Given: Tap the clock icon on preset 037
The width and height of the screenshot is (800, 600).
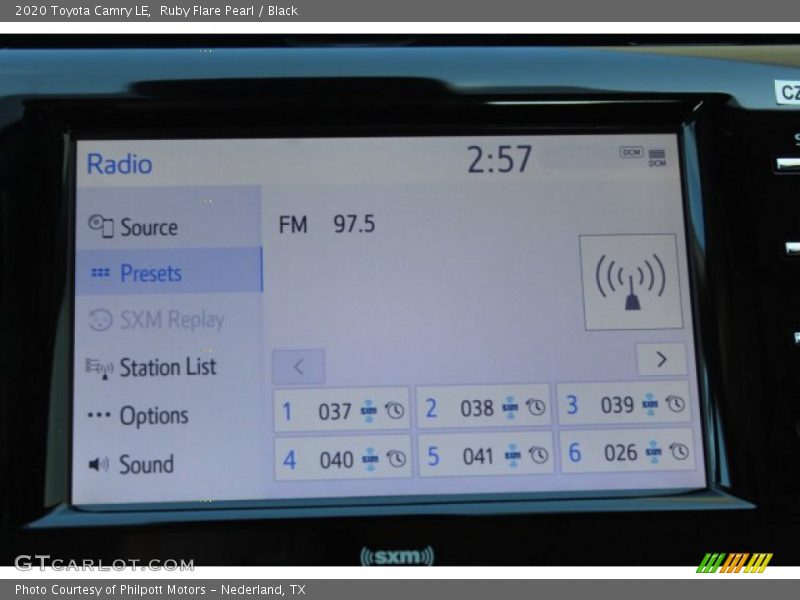Looking at the screenshot, I should tap(395, 410).
